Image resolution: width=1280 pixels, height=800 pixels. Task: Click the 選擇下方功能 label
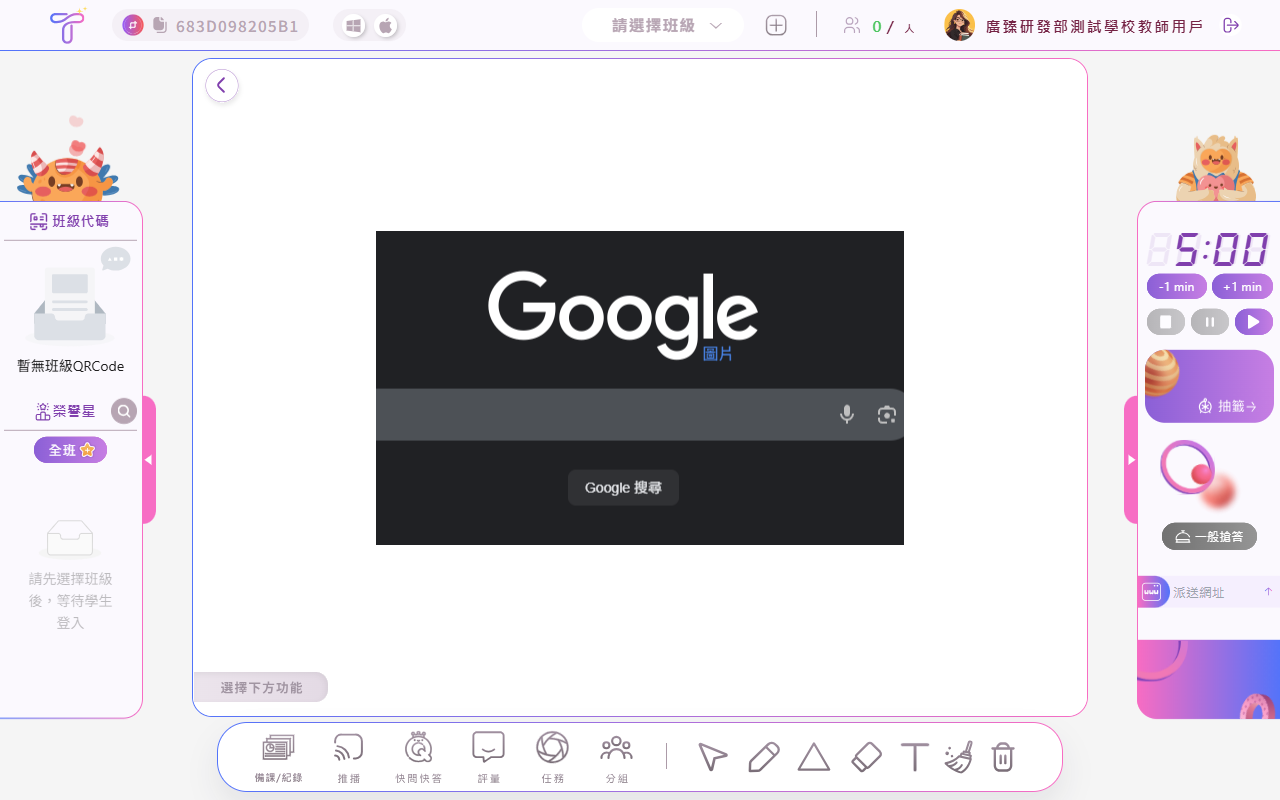click(260, 687)
